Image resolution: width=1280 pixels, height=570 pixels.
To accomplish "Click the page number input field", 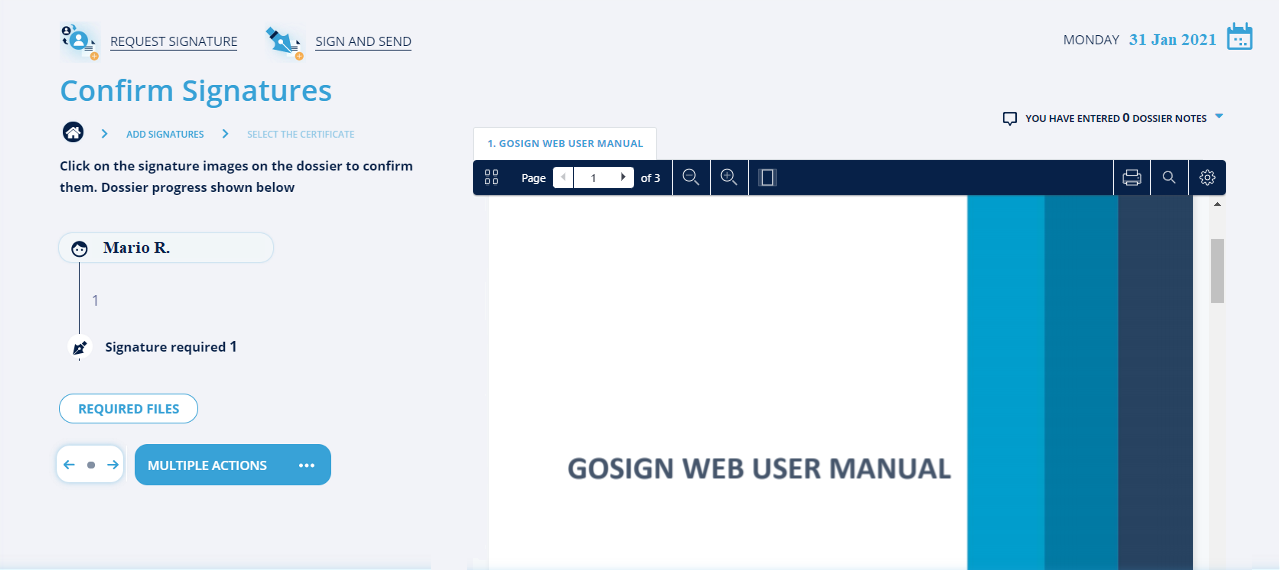I will (593, 178).
